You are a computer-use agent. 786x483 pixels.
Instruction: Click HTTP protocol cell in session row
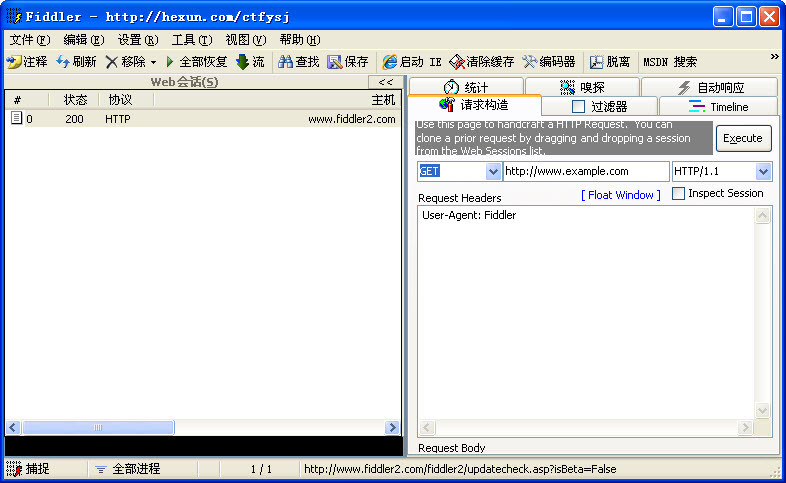(x=118, y=119)
